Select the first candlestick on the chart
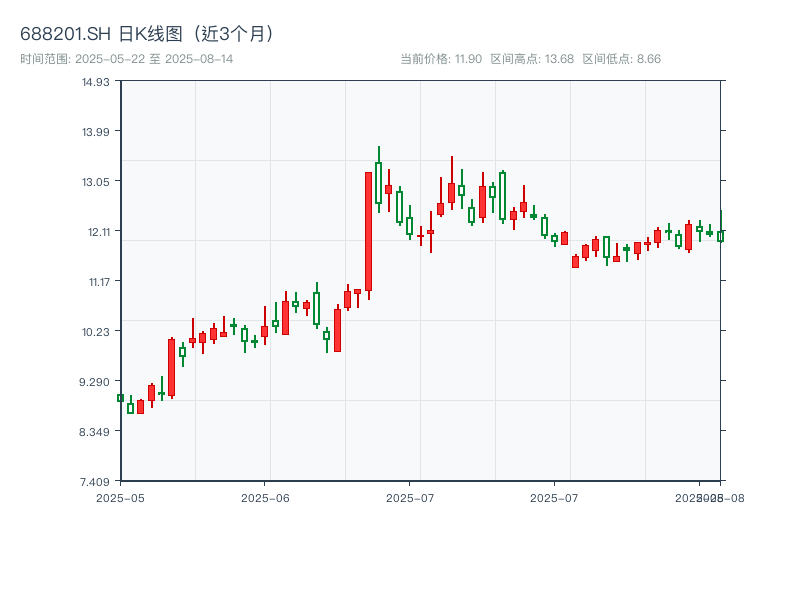The height and width of the screenshot is (600, 800). (120, 398)
